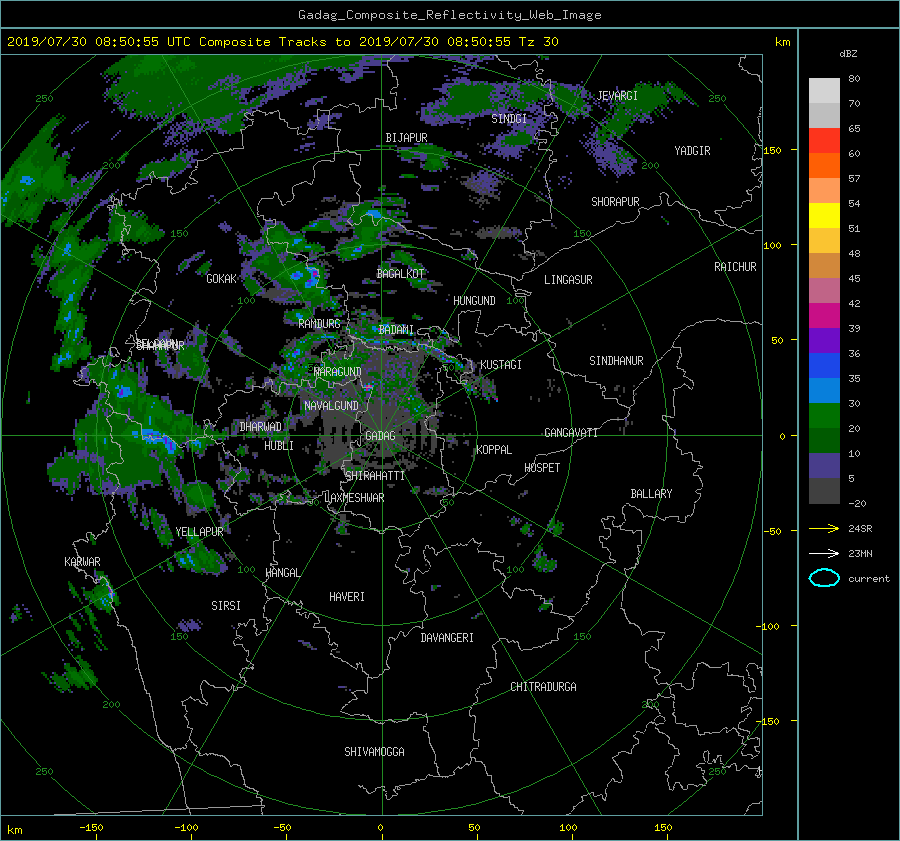900x841 pixels.
Task: Click the DHARWAD city label
Action: [261, 427]
